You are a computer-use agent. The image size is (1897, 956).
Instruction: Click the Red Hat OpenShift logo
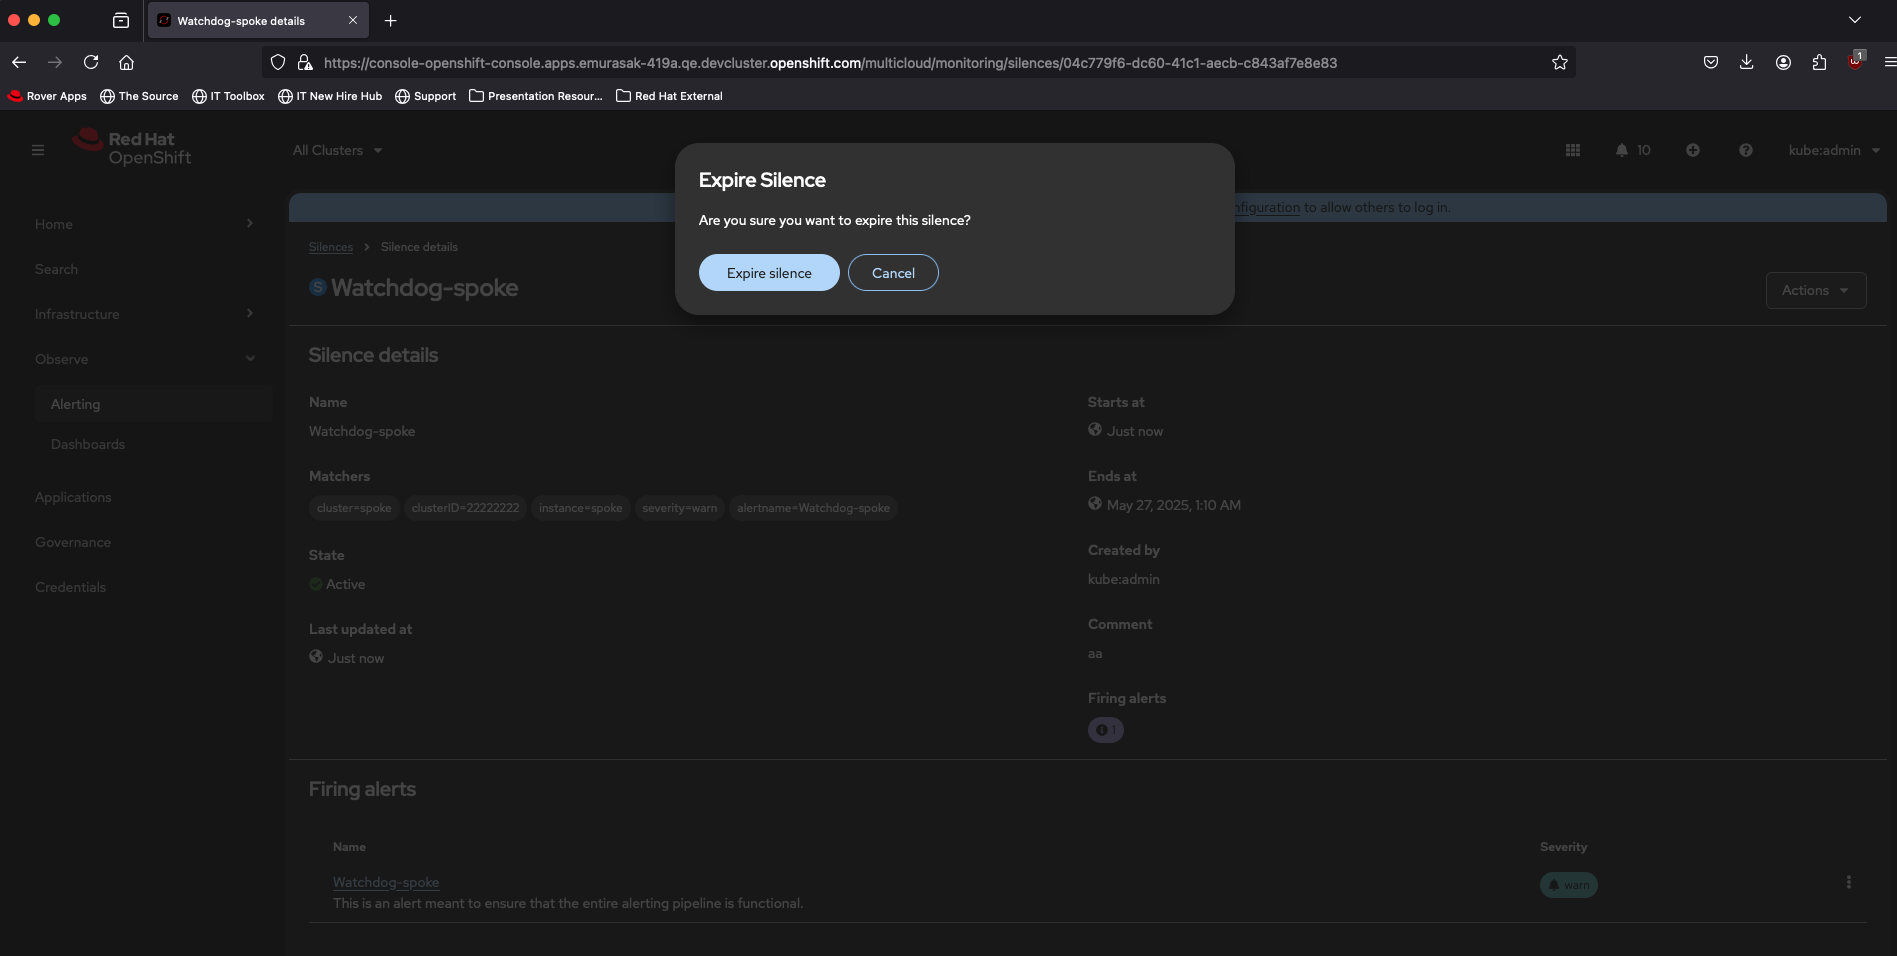click(x=132, y=148)
